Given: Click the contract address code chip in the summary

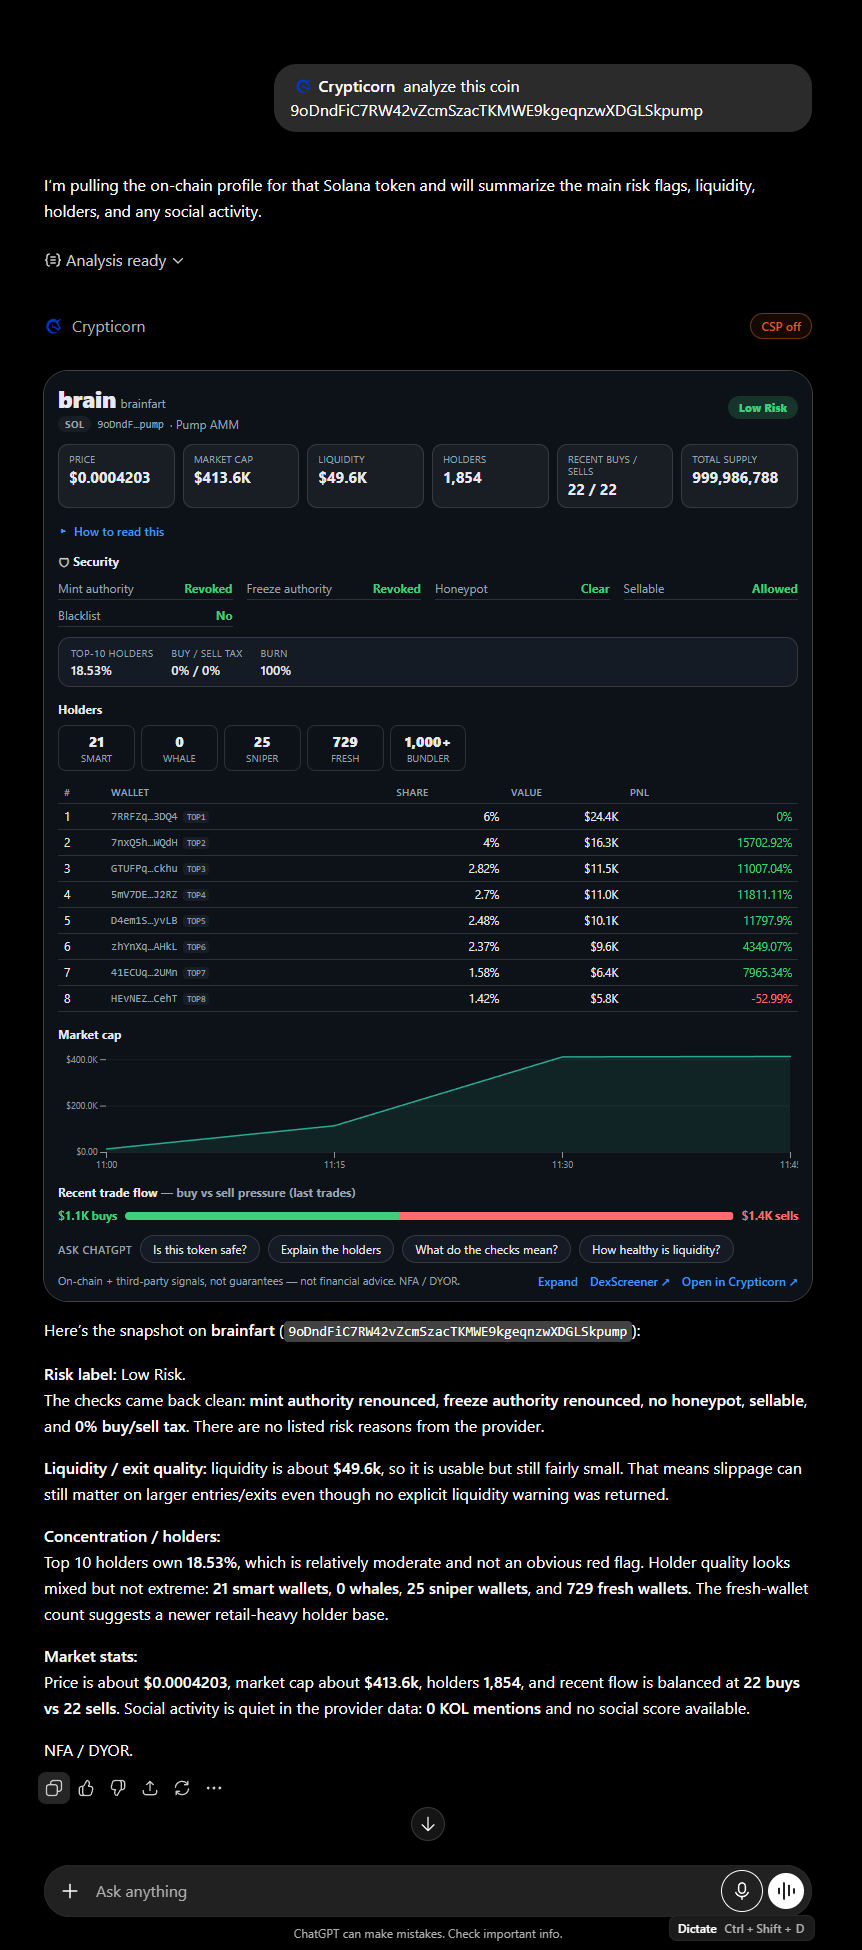Looking at the screenshot, I should (457, 1332).
